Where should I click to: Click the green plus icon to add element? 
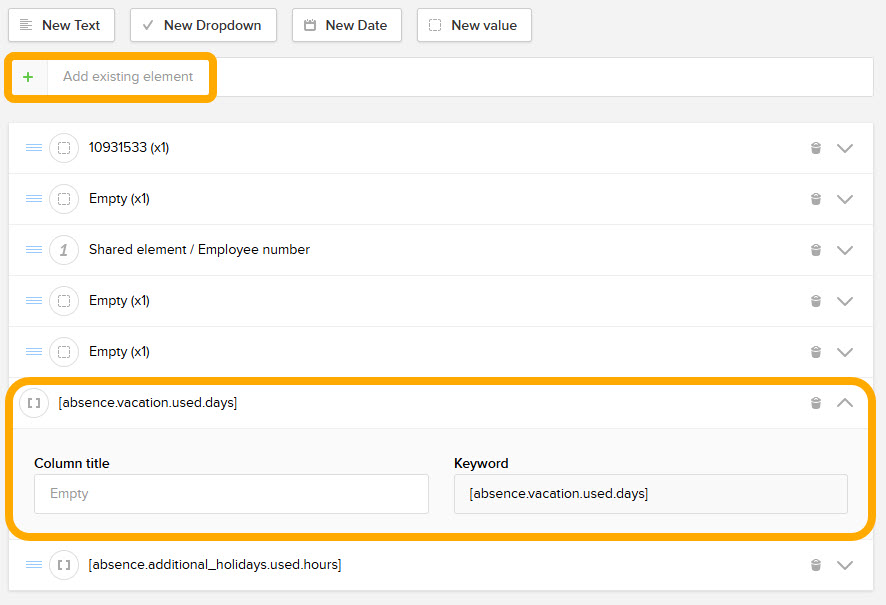(28, 77)
